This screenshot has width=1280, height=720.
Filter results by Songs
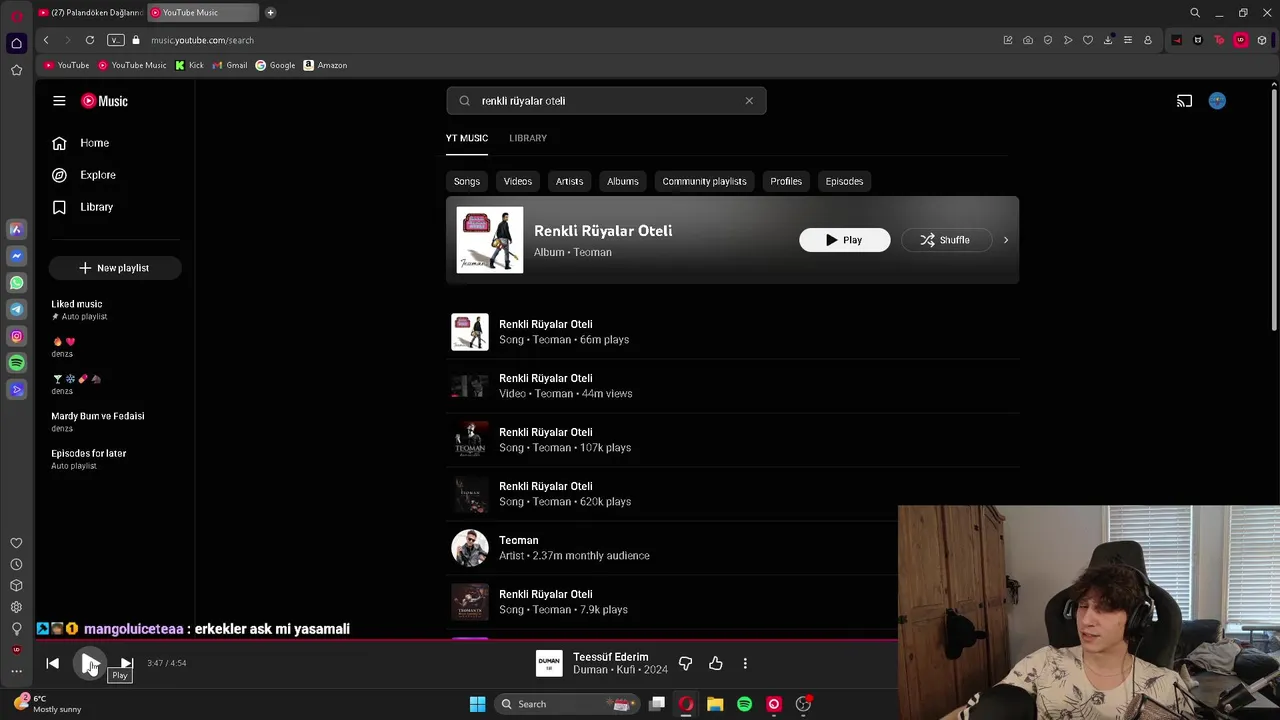coord(467,181)
